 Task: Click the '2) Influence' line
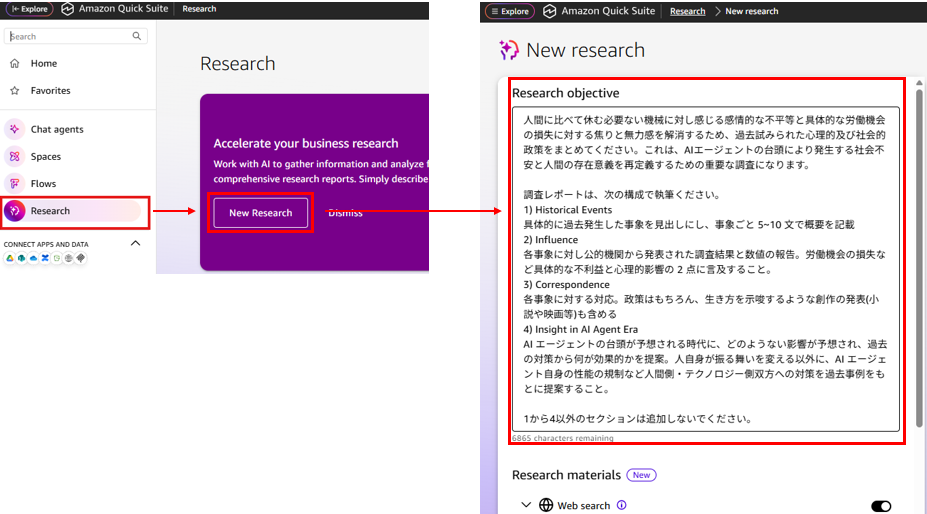pyautogui.click(x=550, y=240)
